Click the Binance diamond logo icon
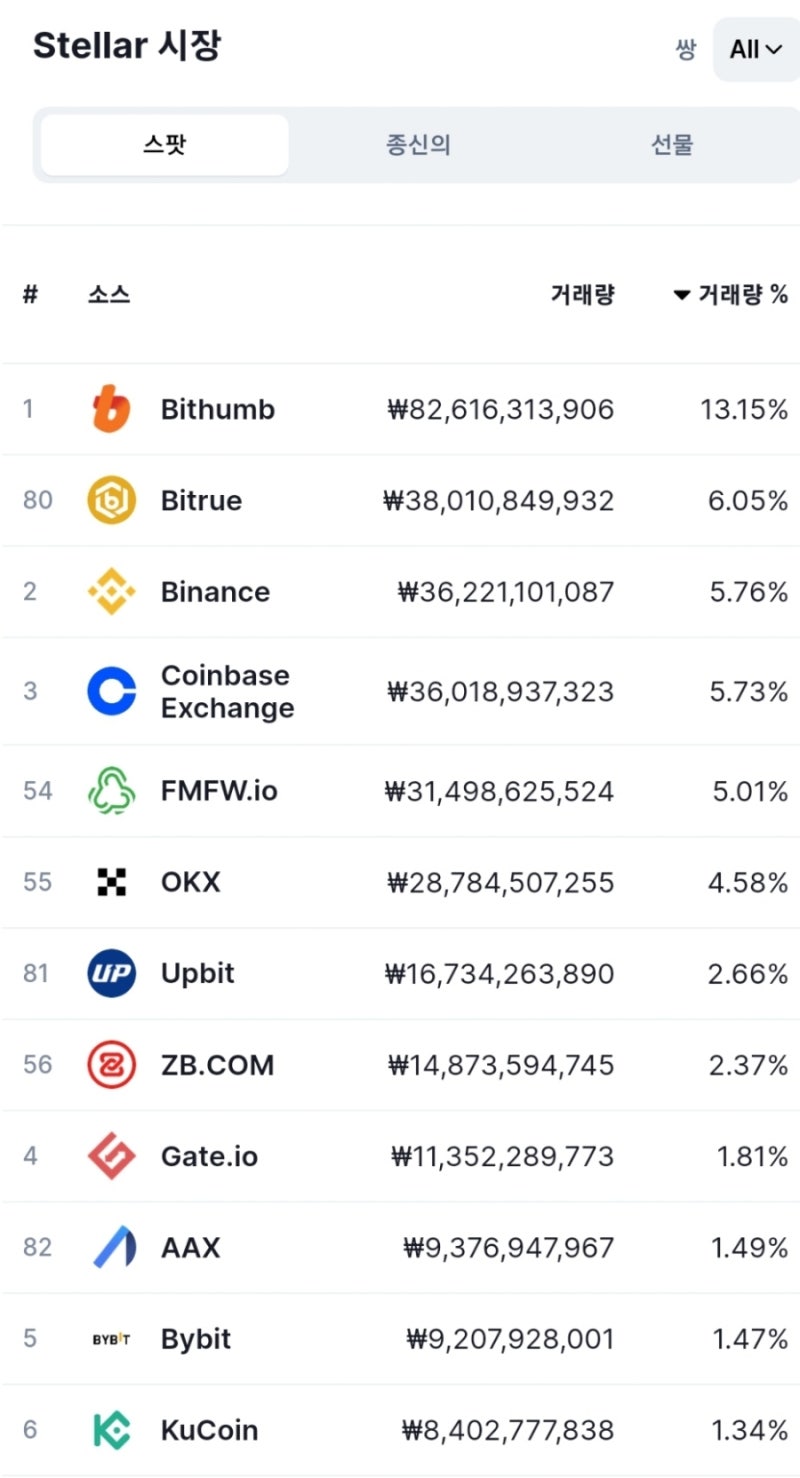800x1478 pixels. [x=111, y=591]
